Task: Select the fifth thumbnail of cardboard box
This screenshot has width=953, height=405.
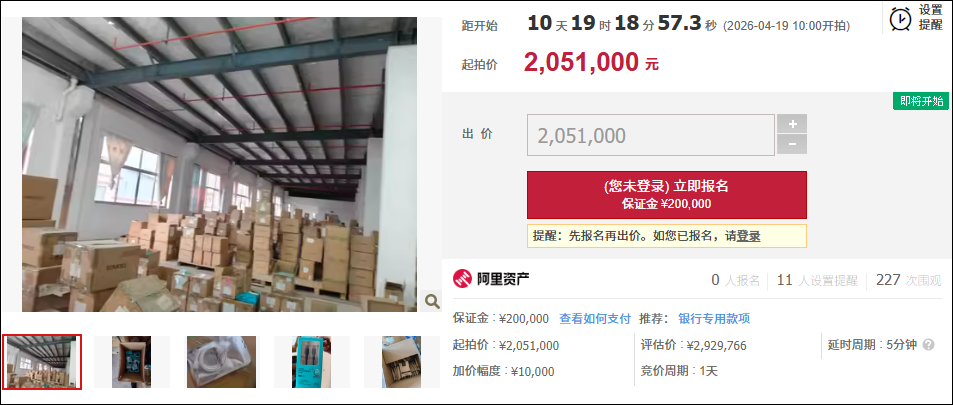Action: [401, 362]
